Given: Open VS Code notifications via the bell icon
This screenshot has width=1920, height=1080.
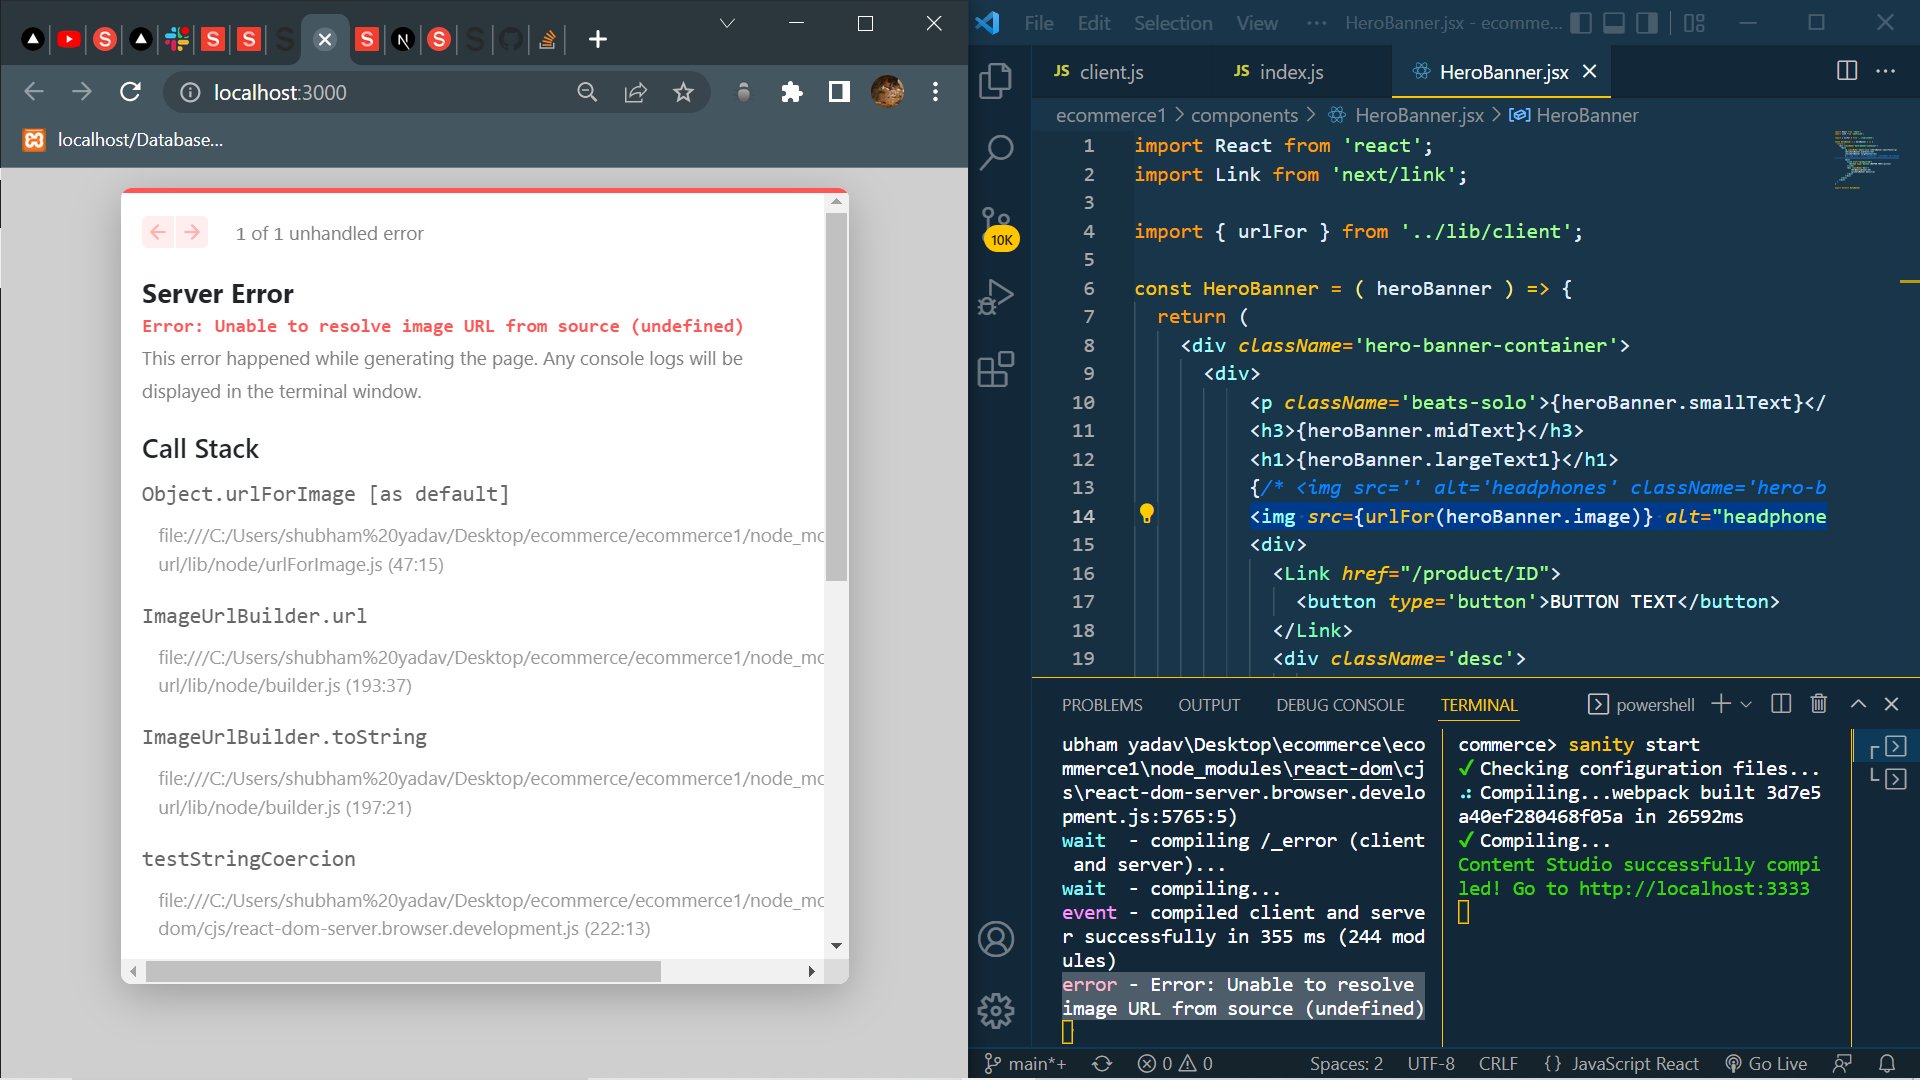Looking at the screenshot, I should pos(1888,1063).
